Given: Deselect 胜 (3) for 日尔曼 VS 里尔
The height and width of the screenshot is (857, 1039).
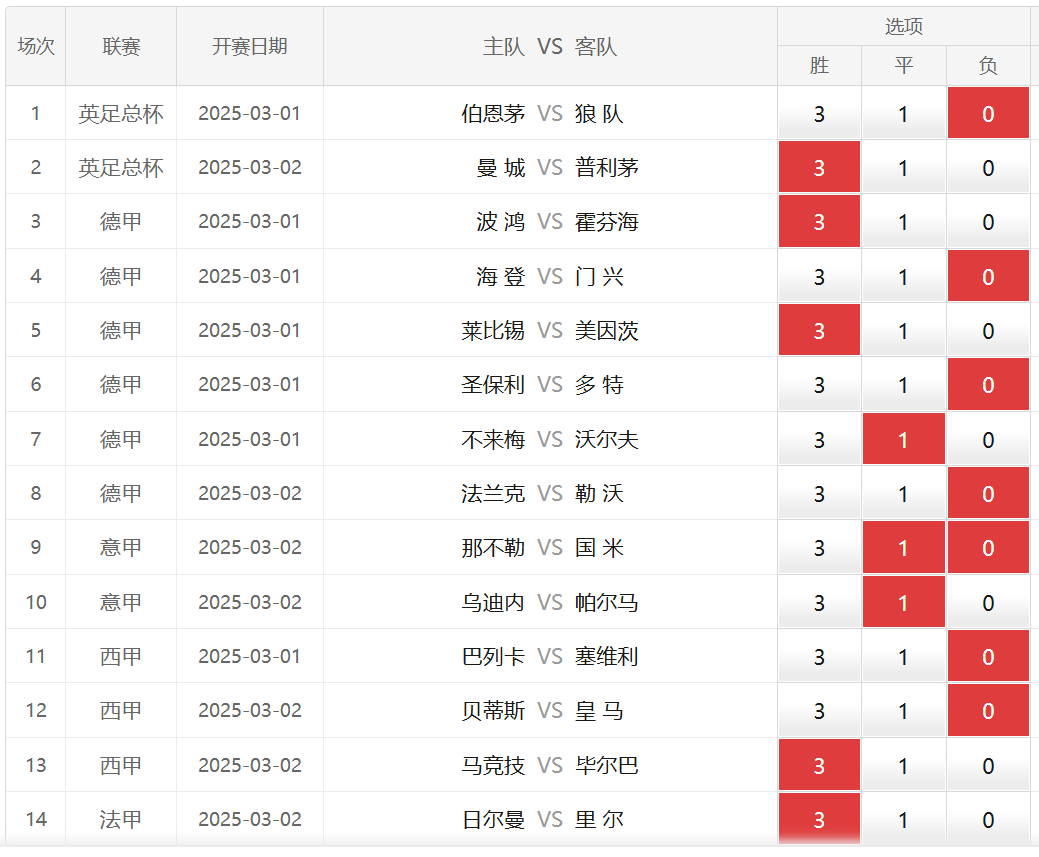Looking at the screenshot, I should click(819, 819).
